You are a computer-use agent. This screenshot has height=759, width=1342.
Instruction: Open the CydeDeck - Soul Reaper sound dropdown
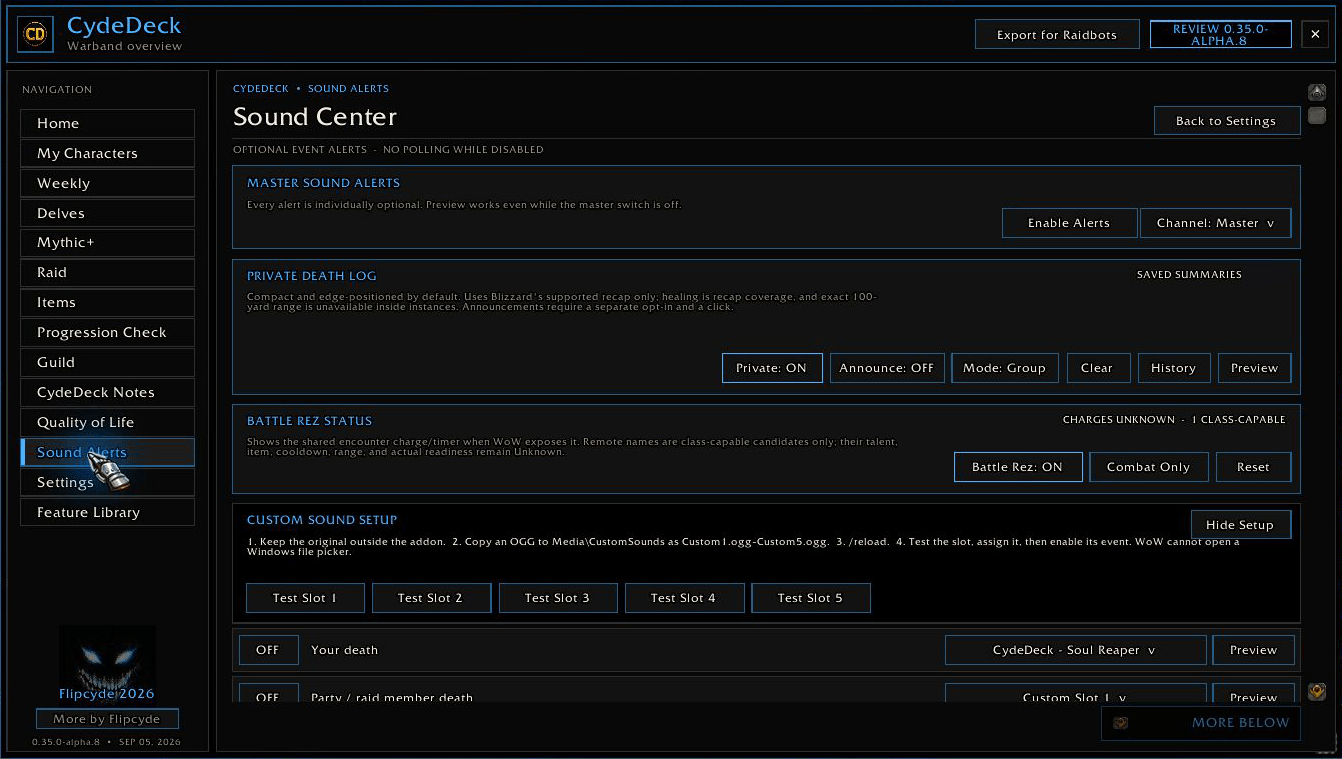[1075, 650]
